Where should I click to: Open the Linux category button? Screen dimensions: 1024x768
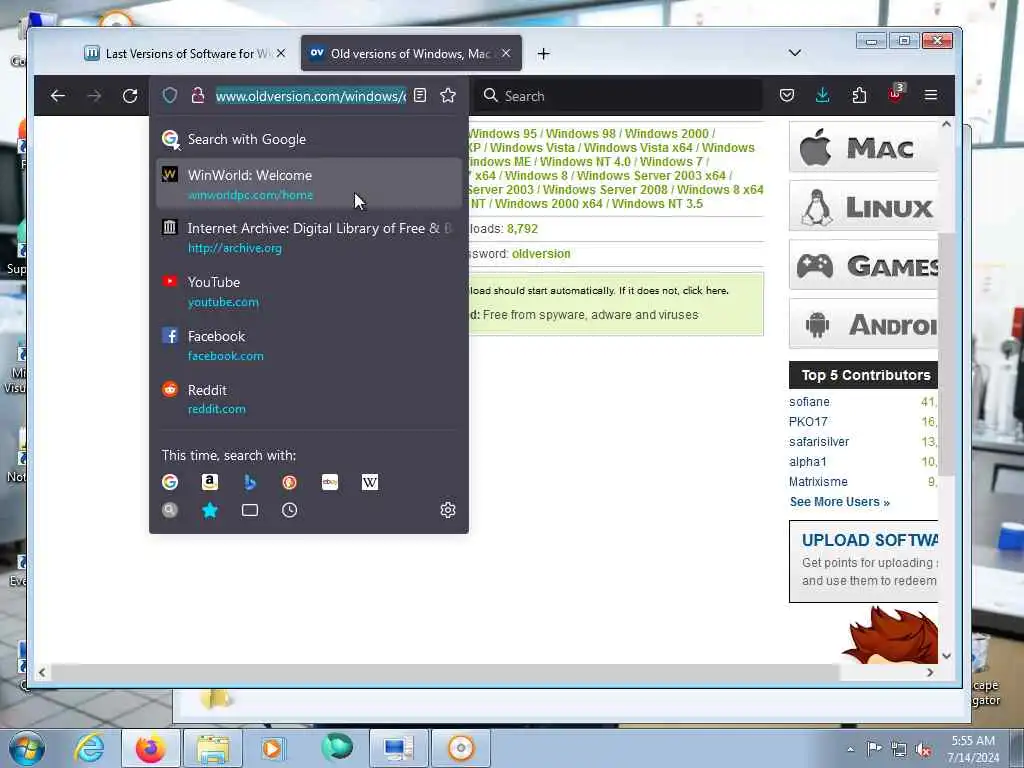(x=863, y=206)
